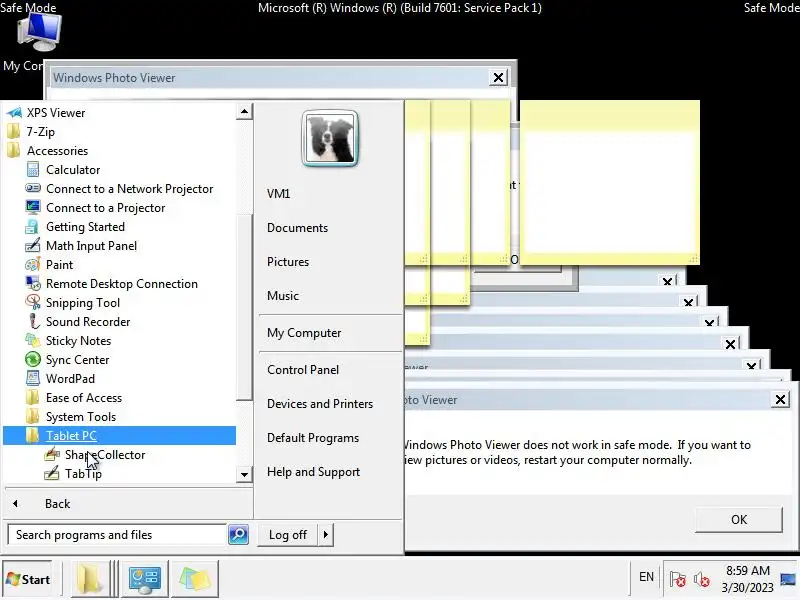Open the shutdown options arrow next to Log off
The image size is (800, 600).
pyautogui.click(x=326, y=535)
